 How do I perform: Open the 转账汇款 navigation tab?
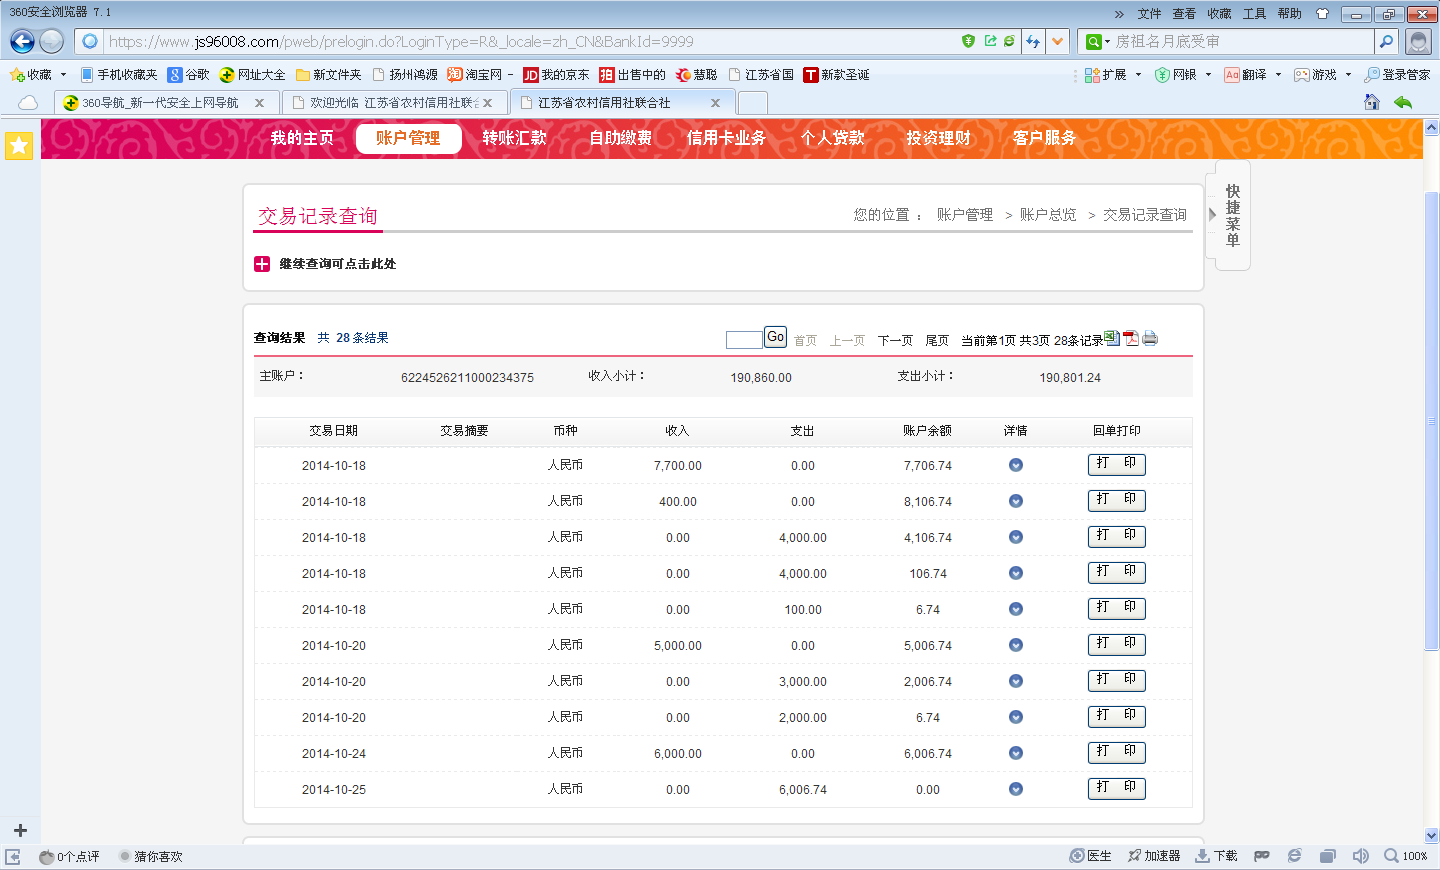(x=514, y=138)
